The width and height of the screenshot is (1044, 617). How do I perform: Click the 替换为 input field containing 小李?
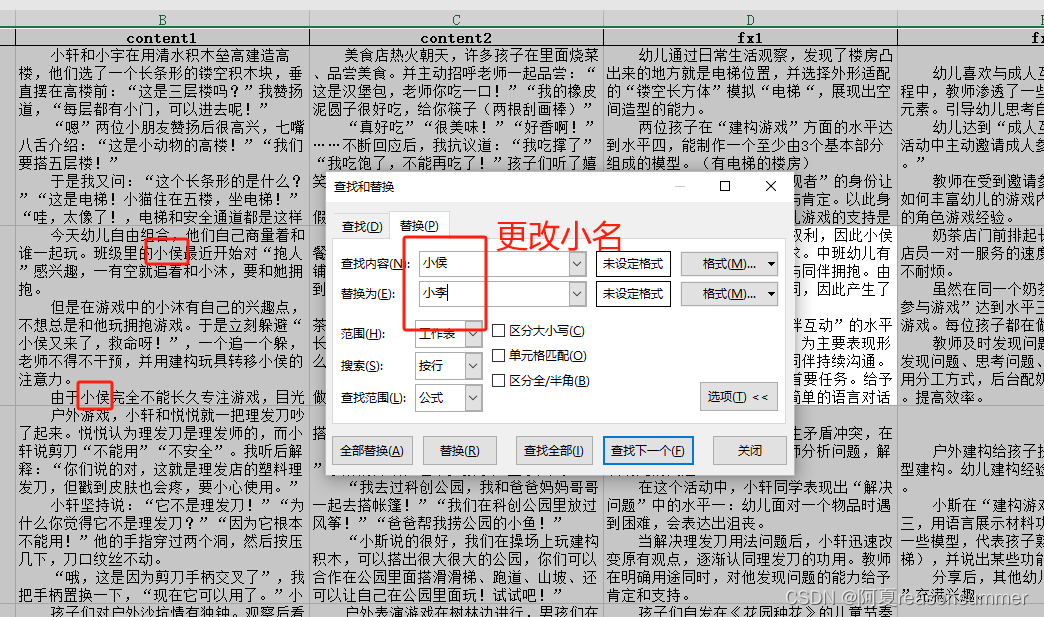pyautogui.click(x=494, y=294)
